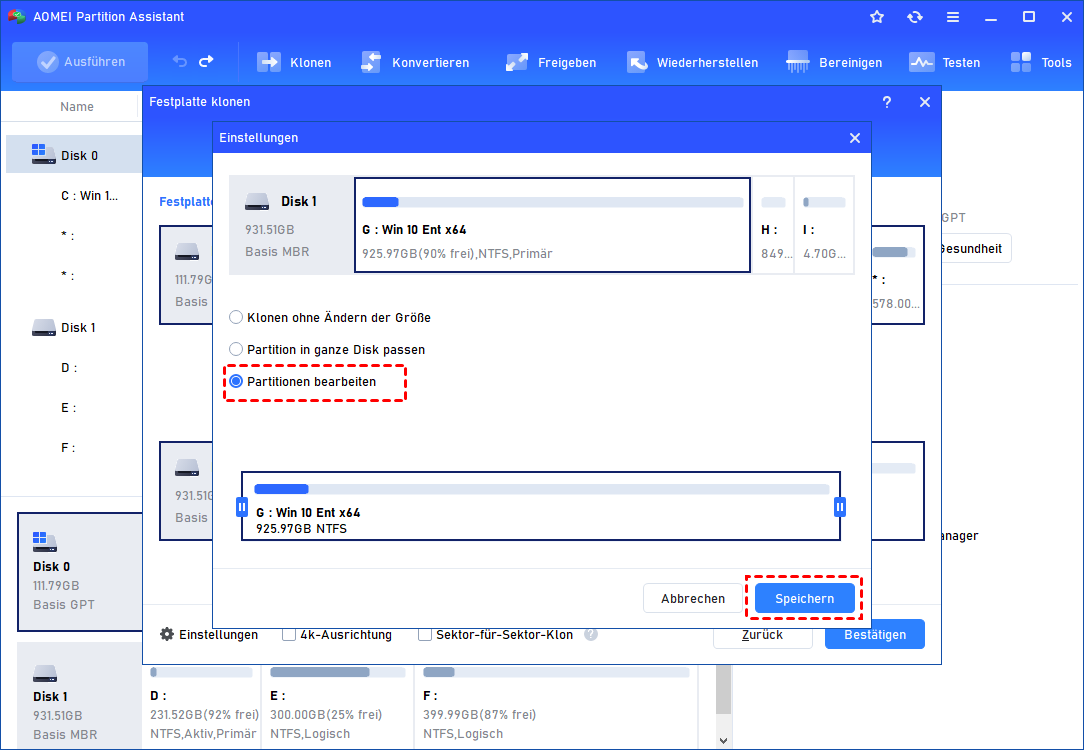Close the Festplatte klonen dialog
This screenshot has width=1084, height=750.
point(925,102)
